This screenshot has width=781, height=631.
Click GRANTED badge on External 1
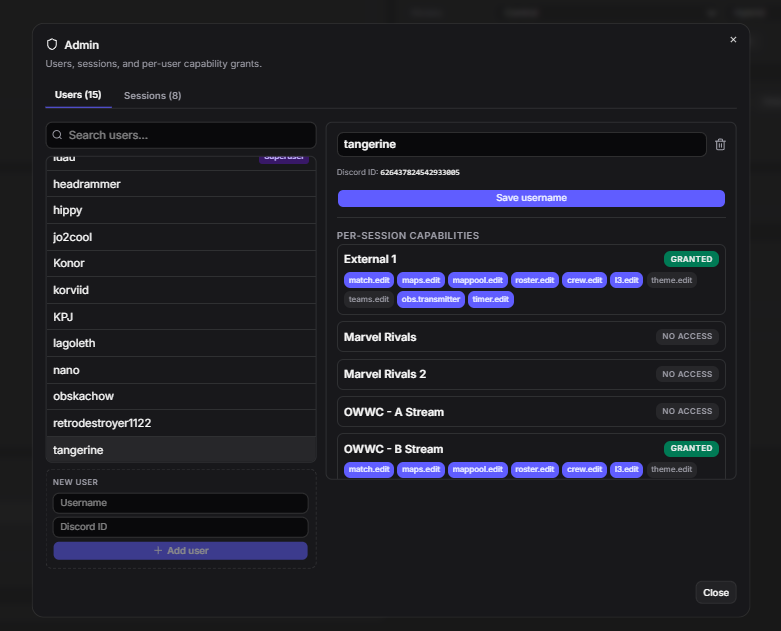pos(691,259)
